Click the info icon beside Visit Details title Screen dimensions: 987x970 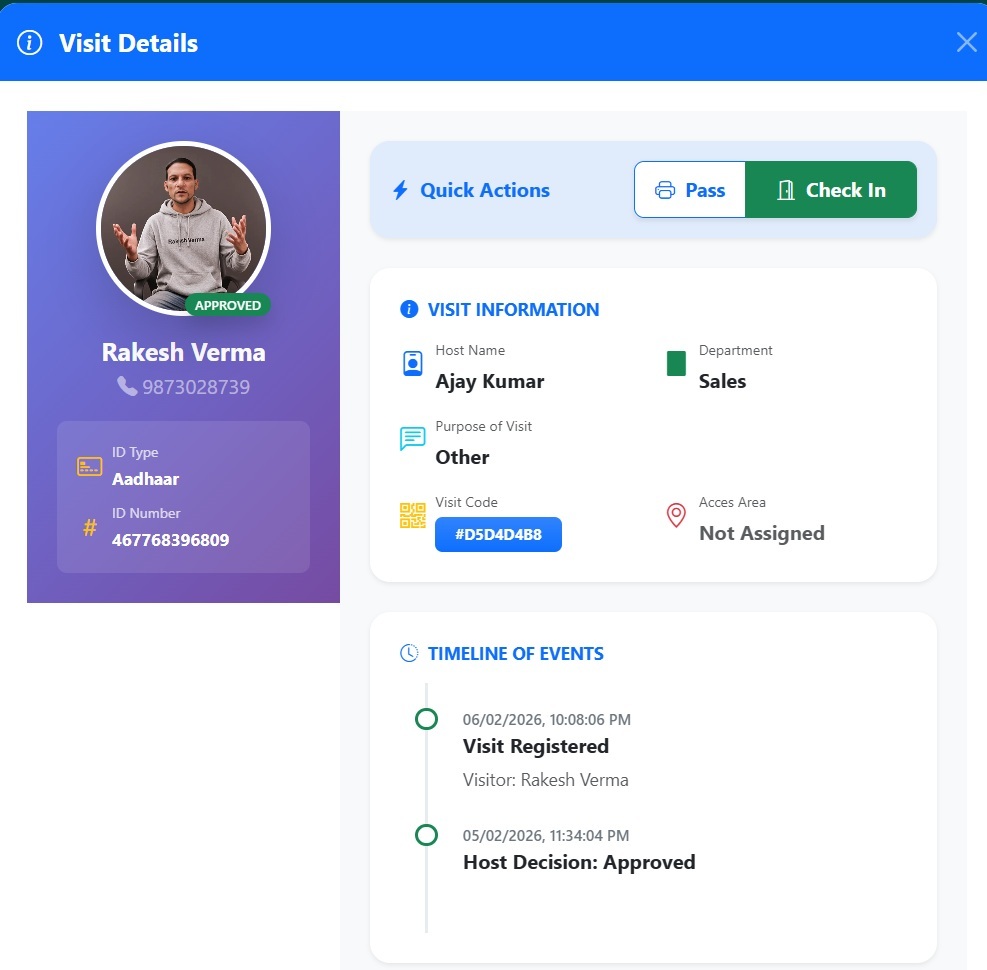[x=30, y=43]
